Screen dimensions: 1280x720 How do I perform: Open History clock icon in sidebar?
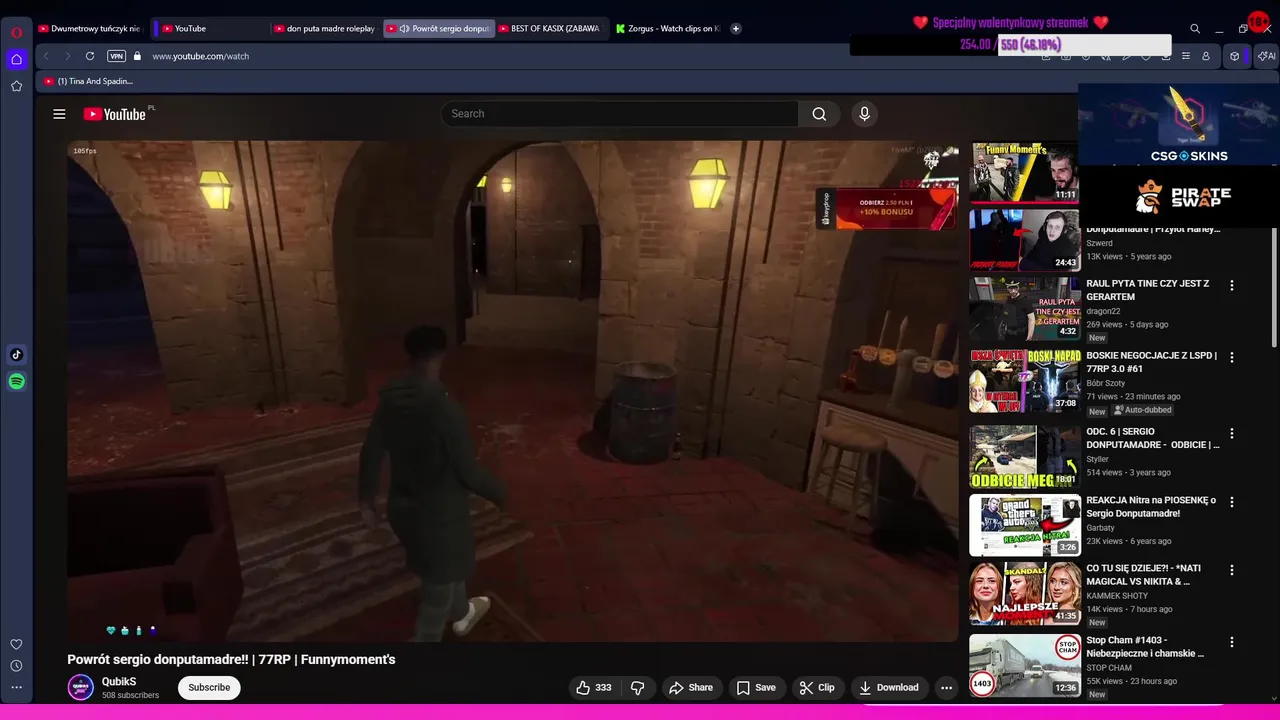16,666
